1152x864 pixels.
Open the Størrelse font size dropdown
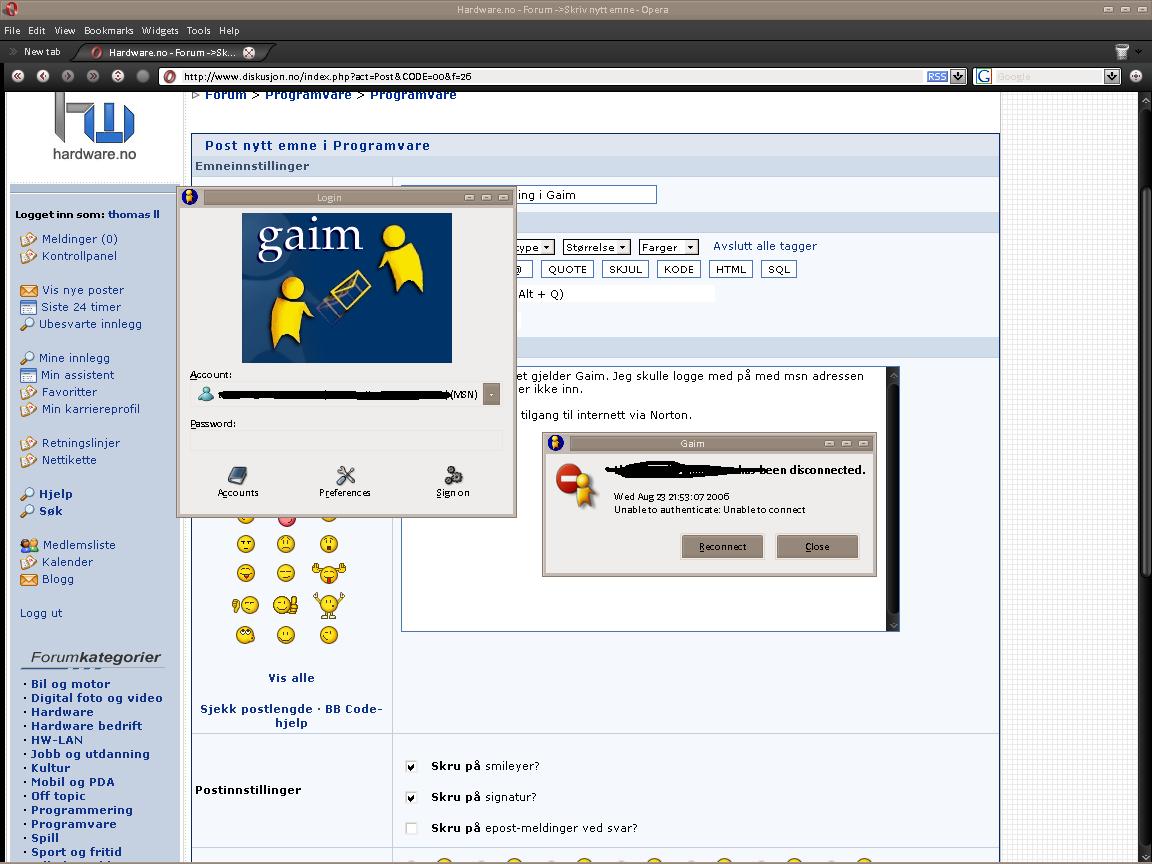click(597, 248)
